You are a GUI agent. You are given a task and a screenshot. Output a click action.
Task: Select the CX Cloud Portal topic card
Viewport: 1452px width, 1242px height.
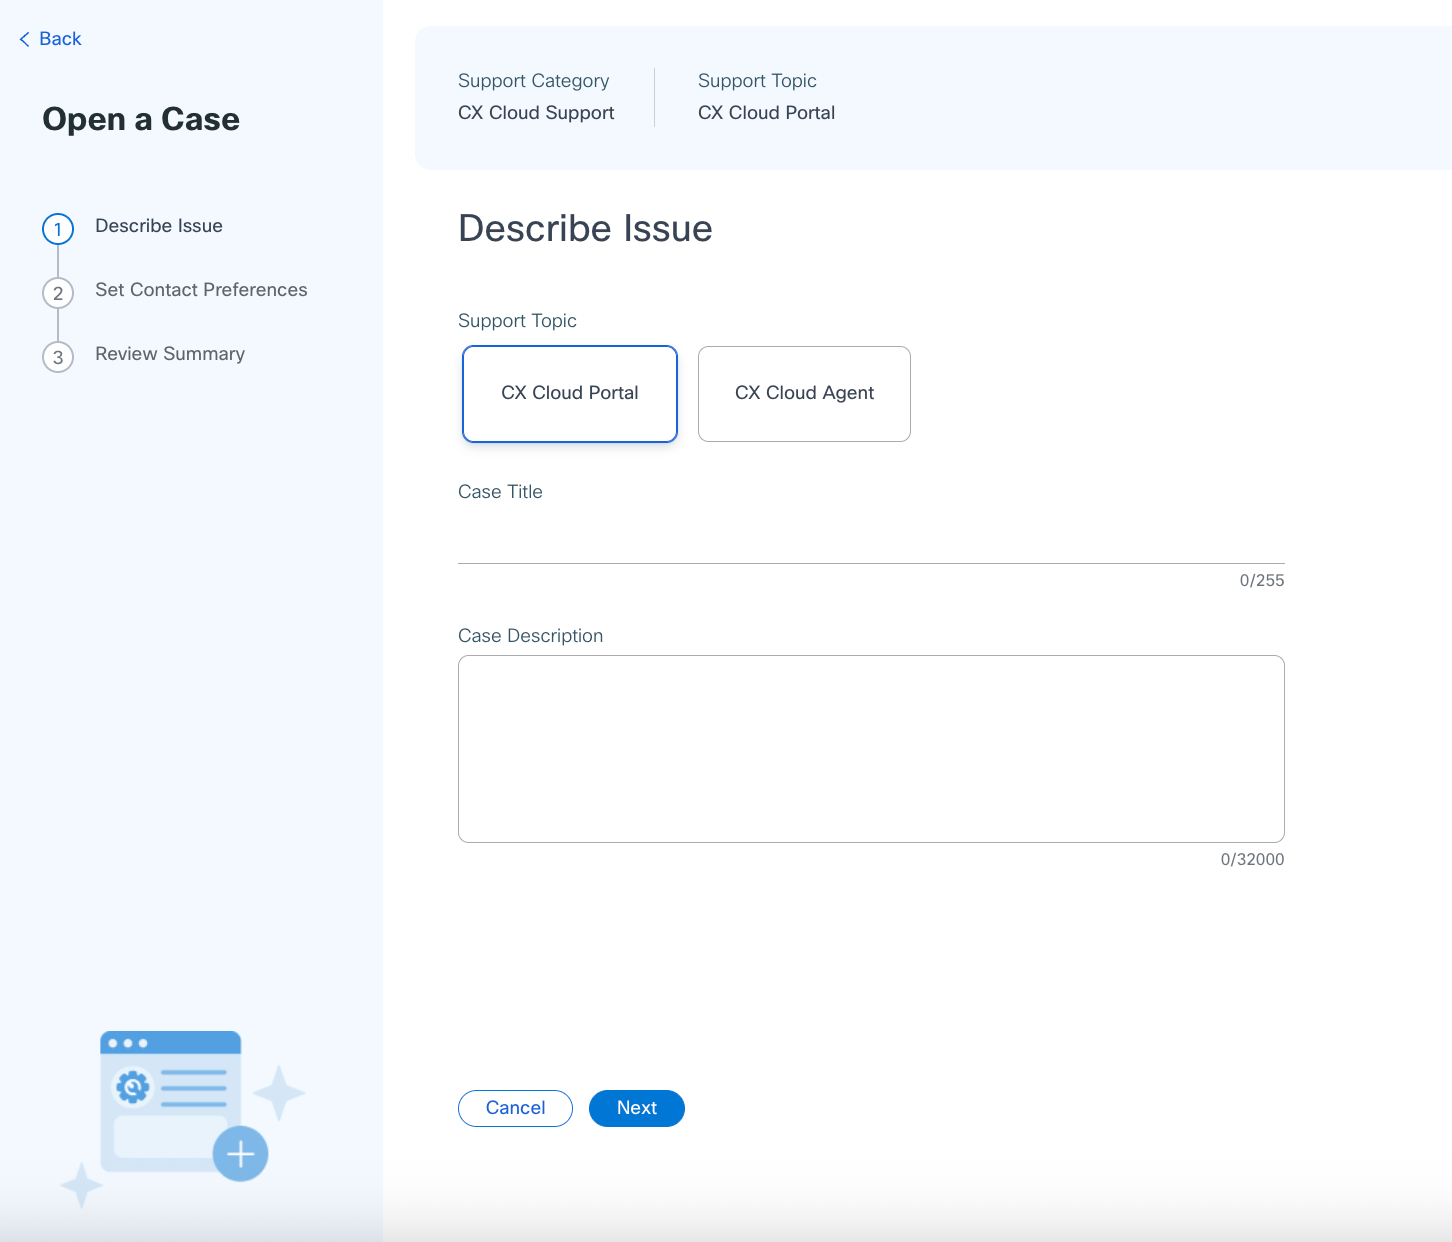[x=570, y=394]
